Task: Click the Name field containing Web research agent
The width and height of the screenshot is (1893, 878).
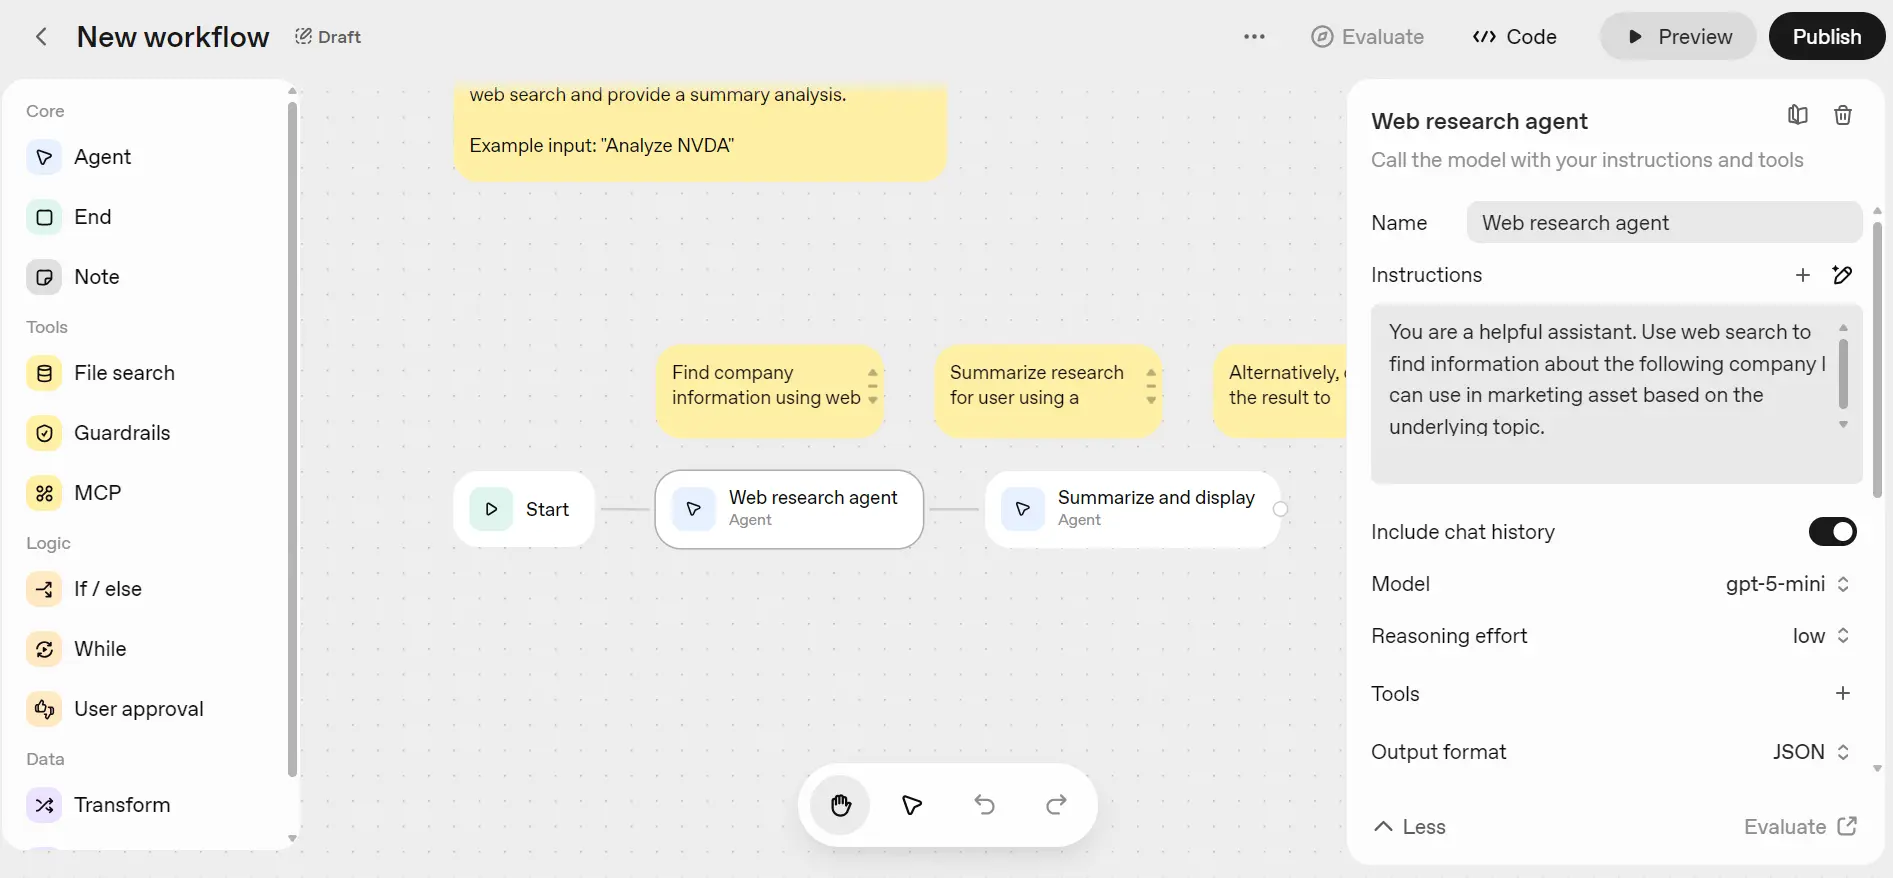Action: click(1663, 223)
